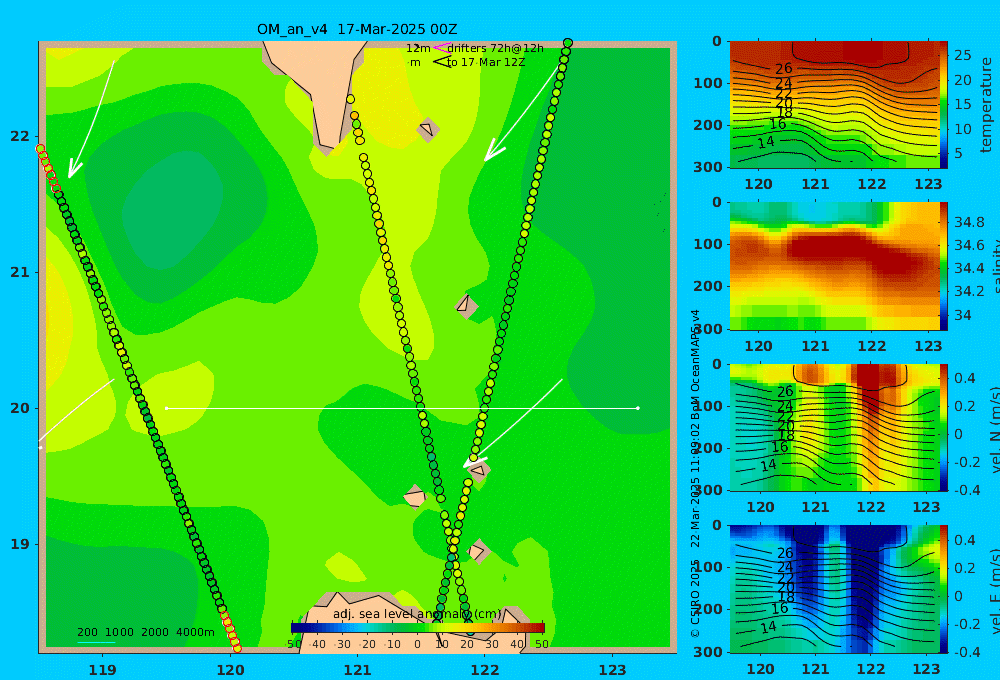Viewport: 1000px width, 680px height.
Task: Select the 'drifters 72h@12h' legend text
Action: coord(495,48)
